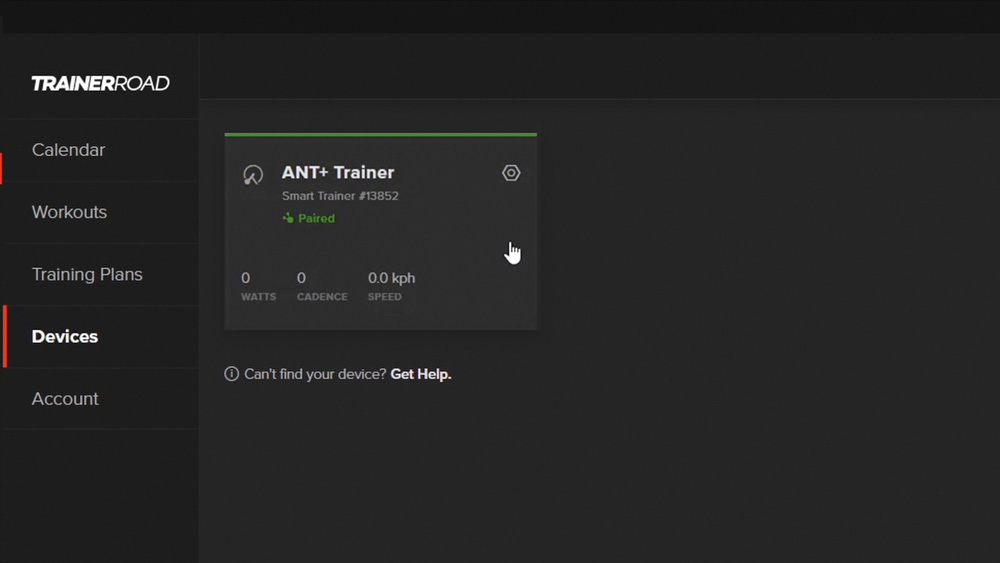
Task: Click "Can't find your device?" text
Action: pos(315,374)
